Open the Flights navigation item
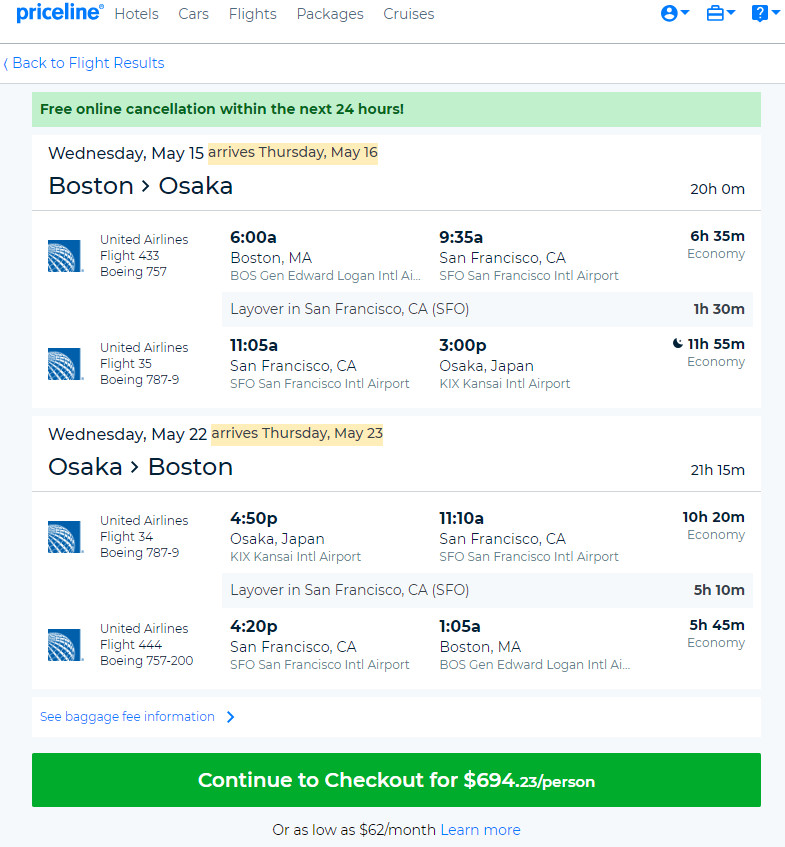785x847 pixels. click(252, 14)
